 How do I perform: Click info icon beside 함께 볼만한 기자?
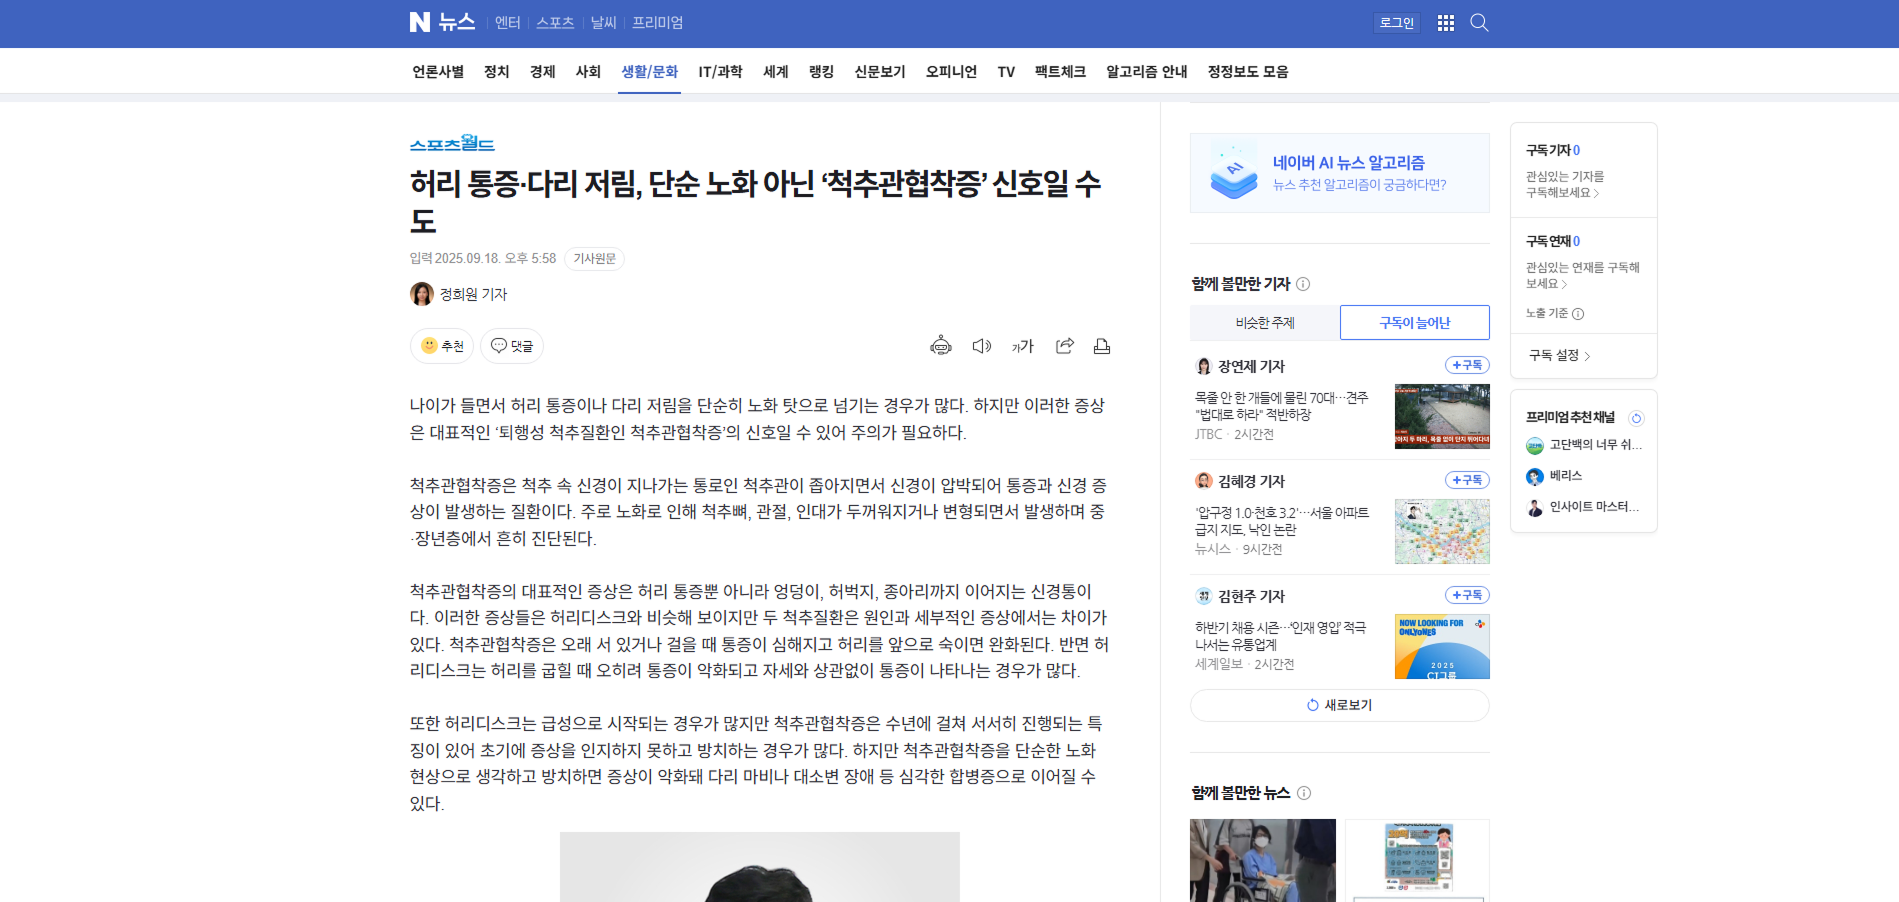click(1303, 284)
